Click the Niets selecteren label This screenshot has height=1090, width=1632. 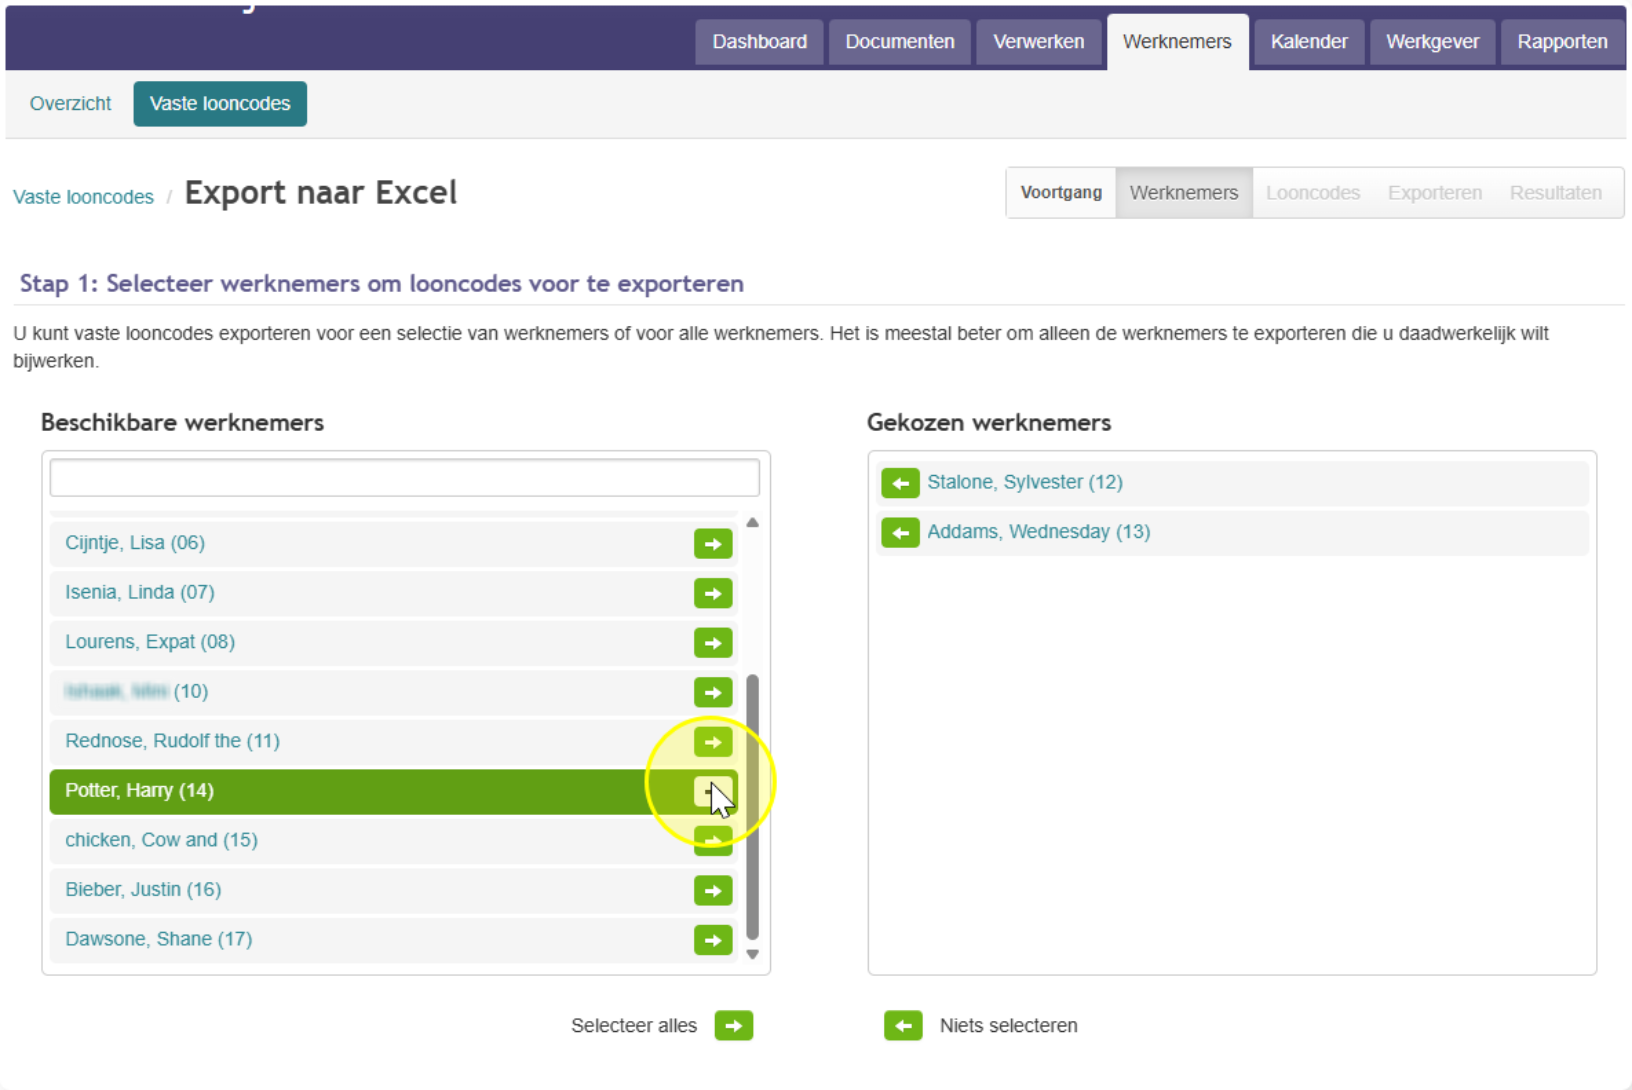tap(1009, 1026)
